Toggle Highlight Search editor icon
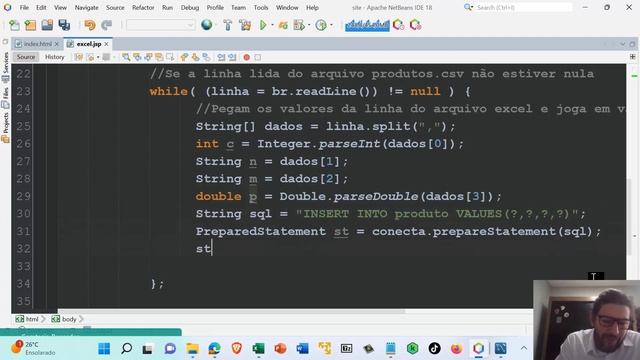Screen dimensions: 640x360 pyautogui.click(x=159, y=57)
